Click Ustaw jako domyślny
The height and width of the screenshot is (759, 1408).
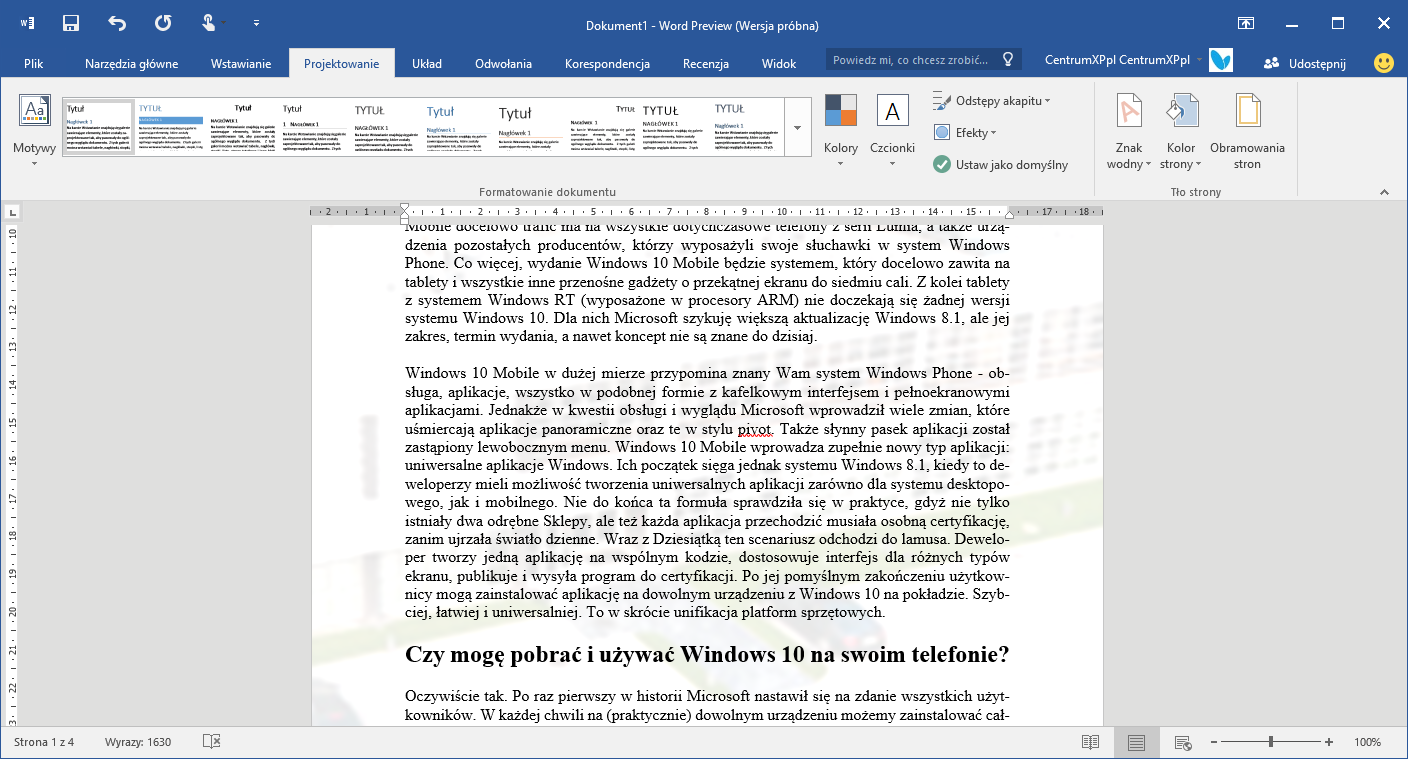[x=1001, y=164]
